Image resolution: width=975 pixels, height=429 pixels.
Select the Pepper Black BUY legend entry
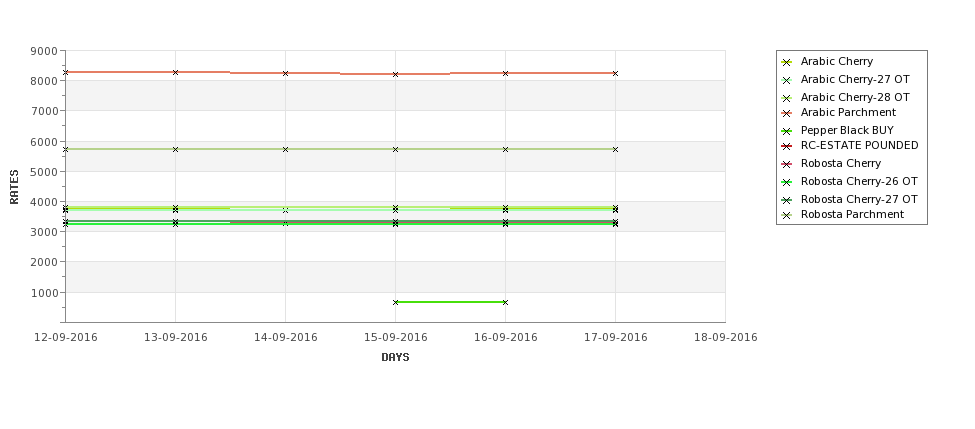click(846, 130)
